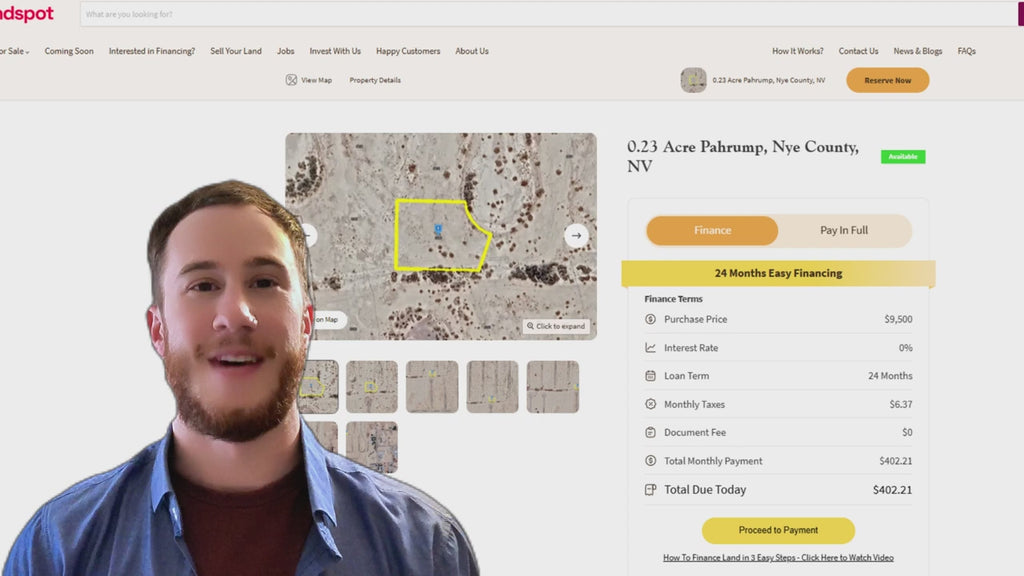Click the Property Details tab link
Image resolution: width=1024 pixels, height=576 pixels.
375,80
